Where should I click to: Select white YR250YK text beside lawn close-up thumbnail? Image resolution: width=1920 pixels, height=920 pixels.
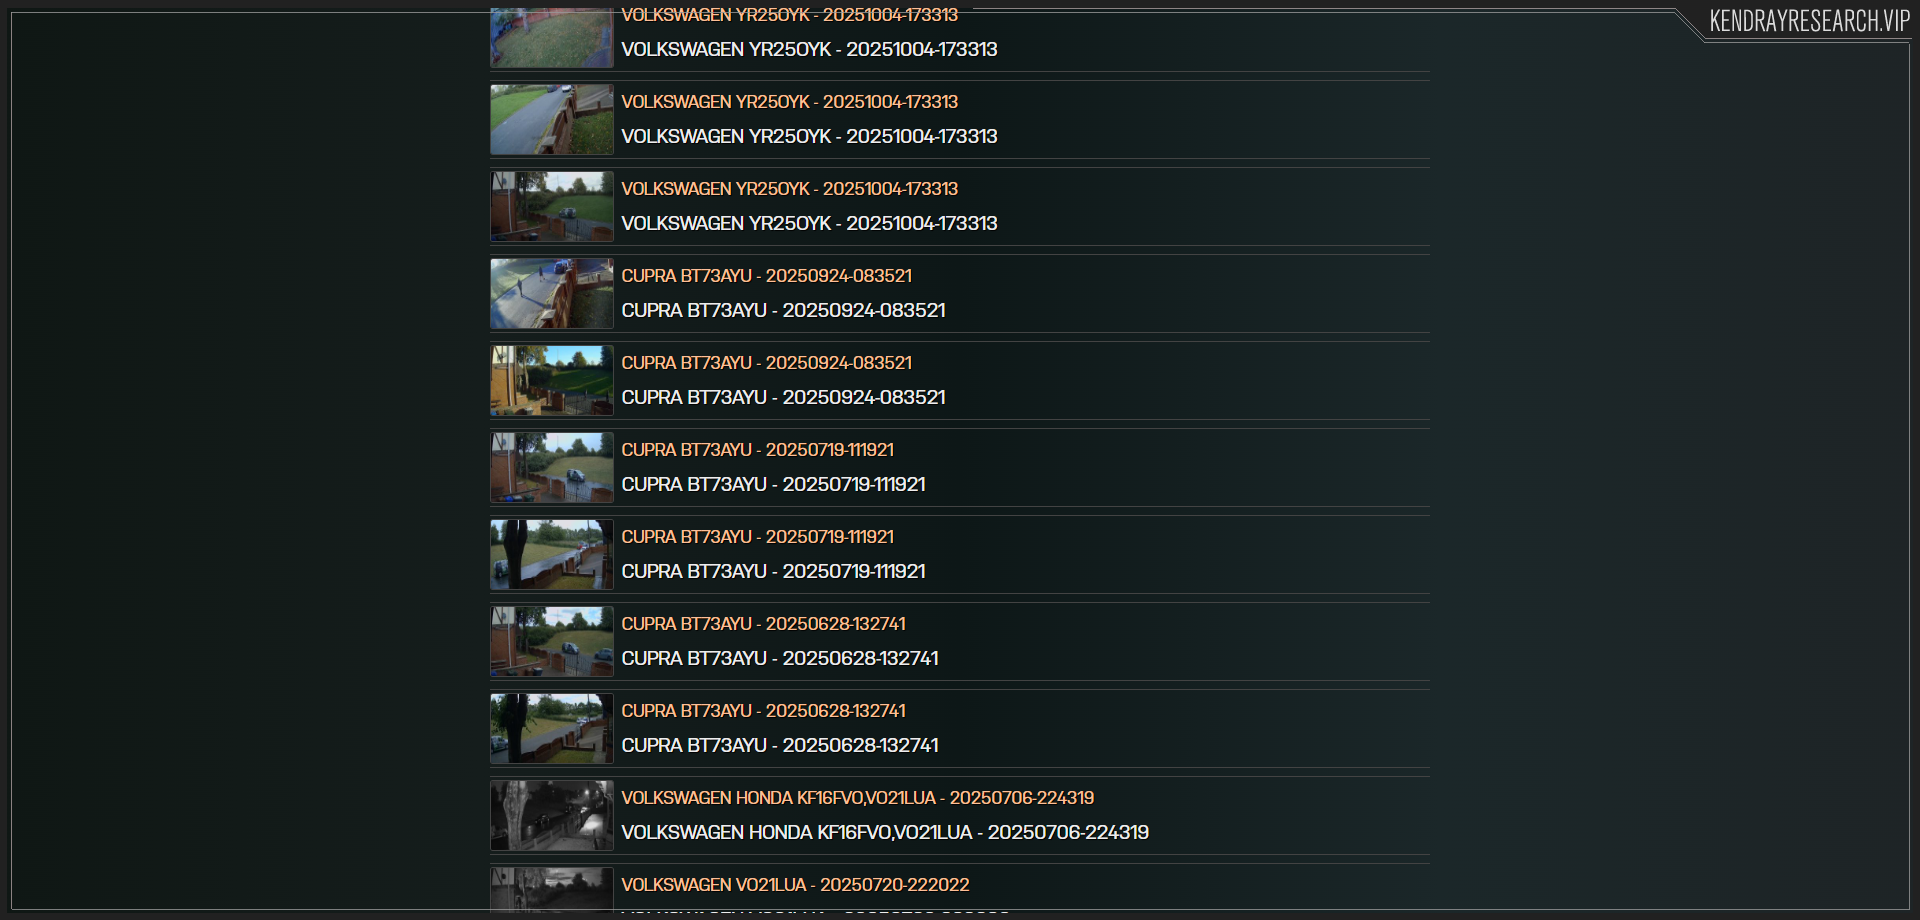click(x=810, y=50)
